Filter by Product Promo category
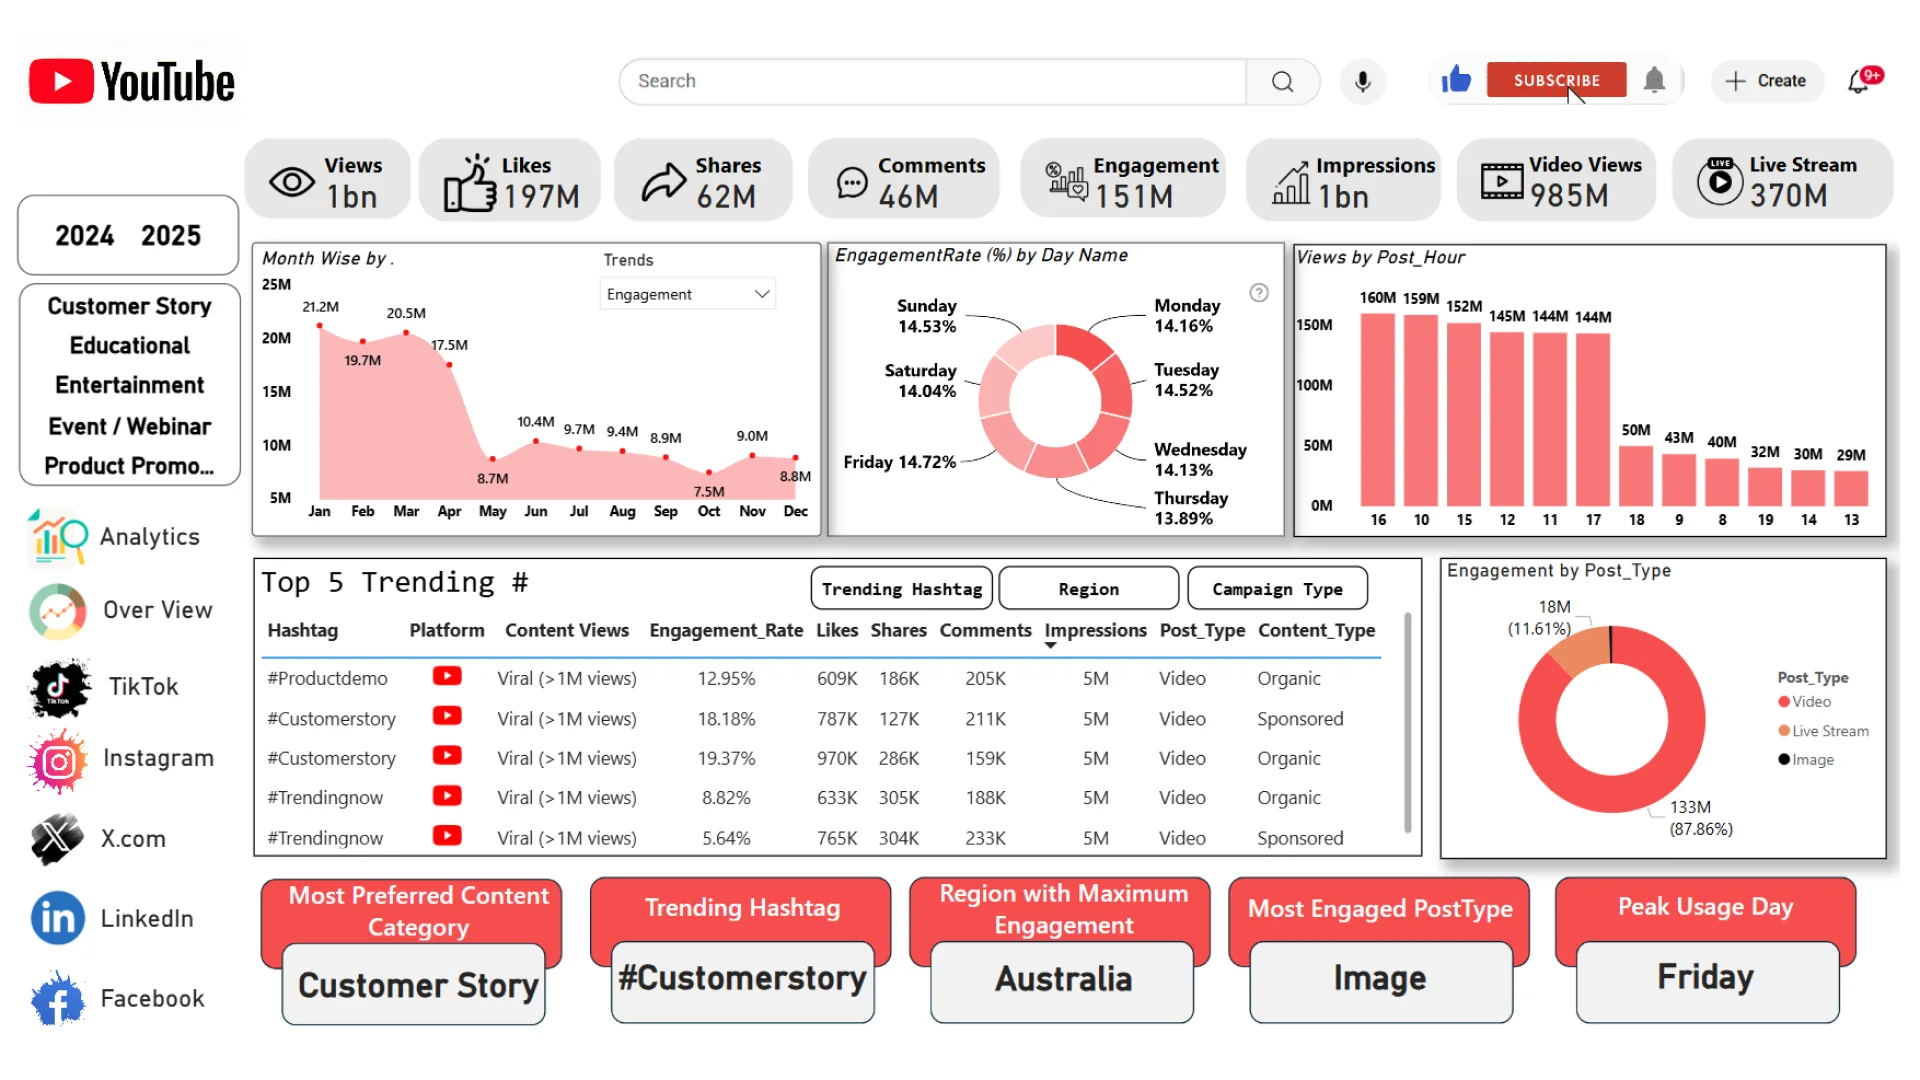 129,466
